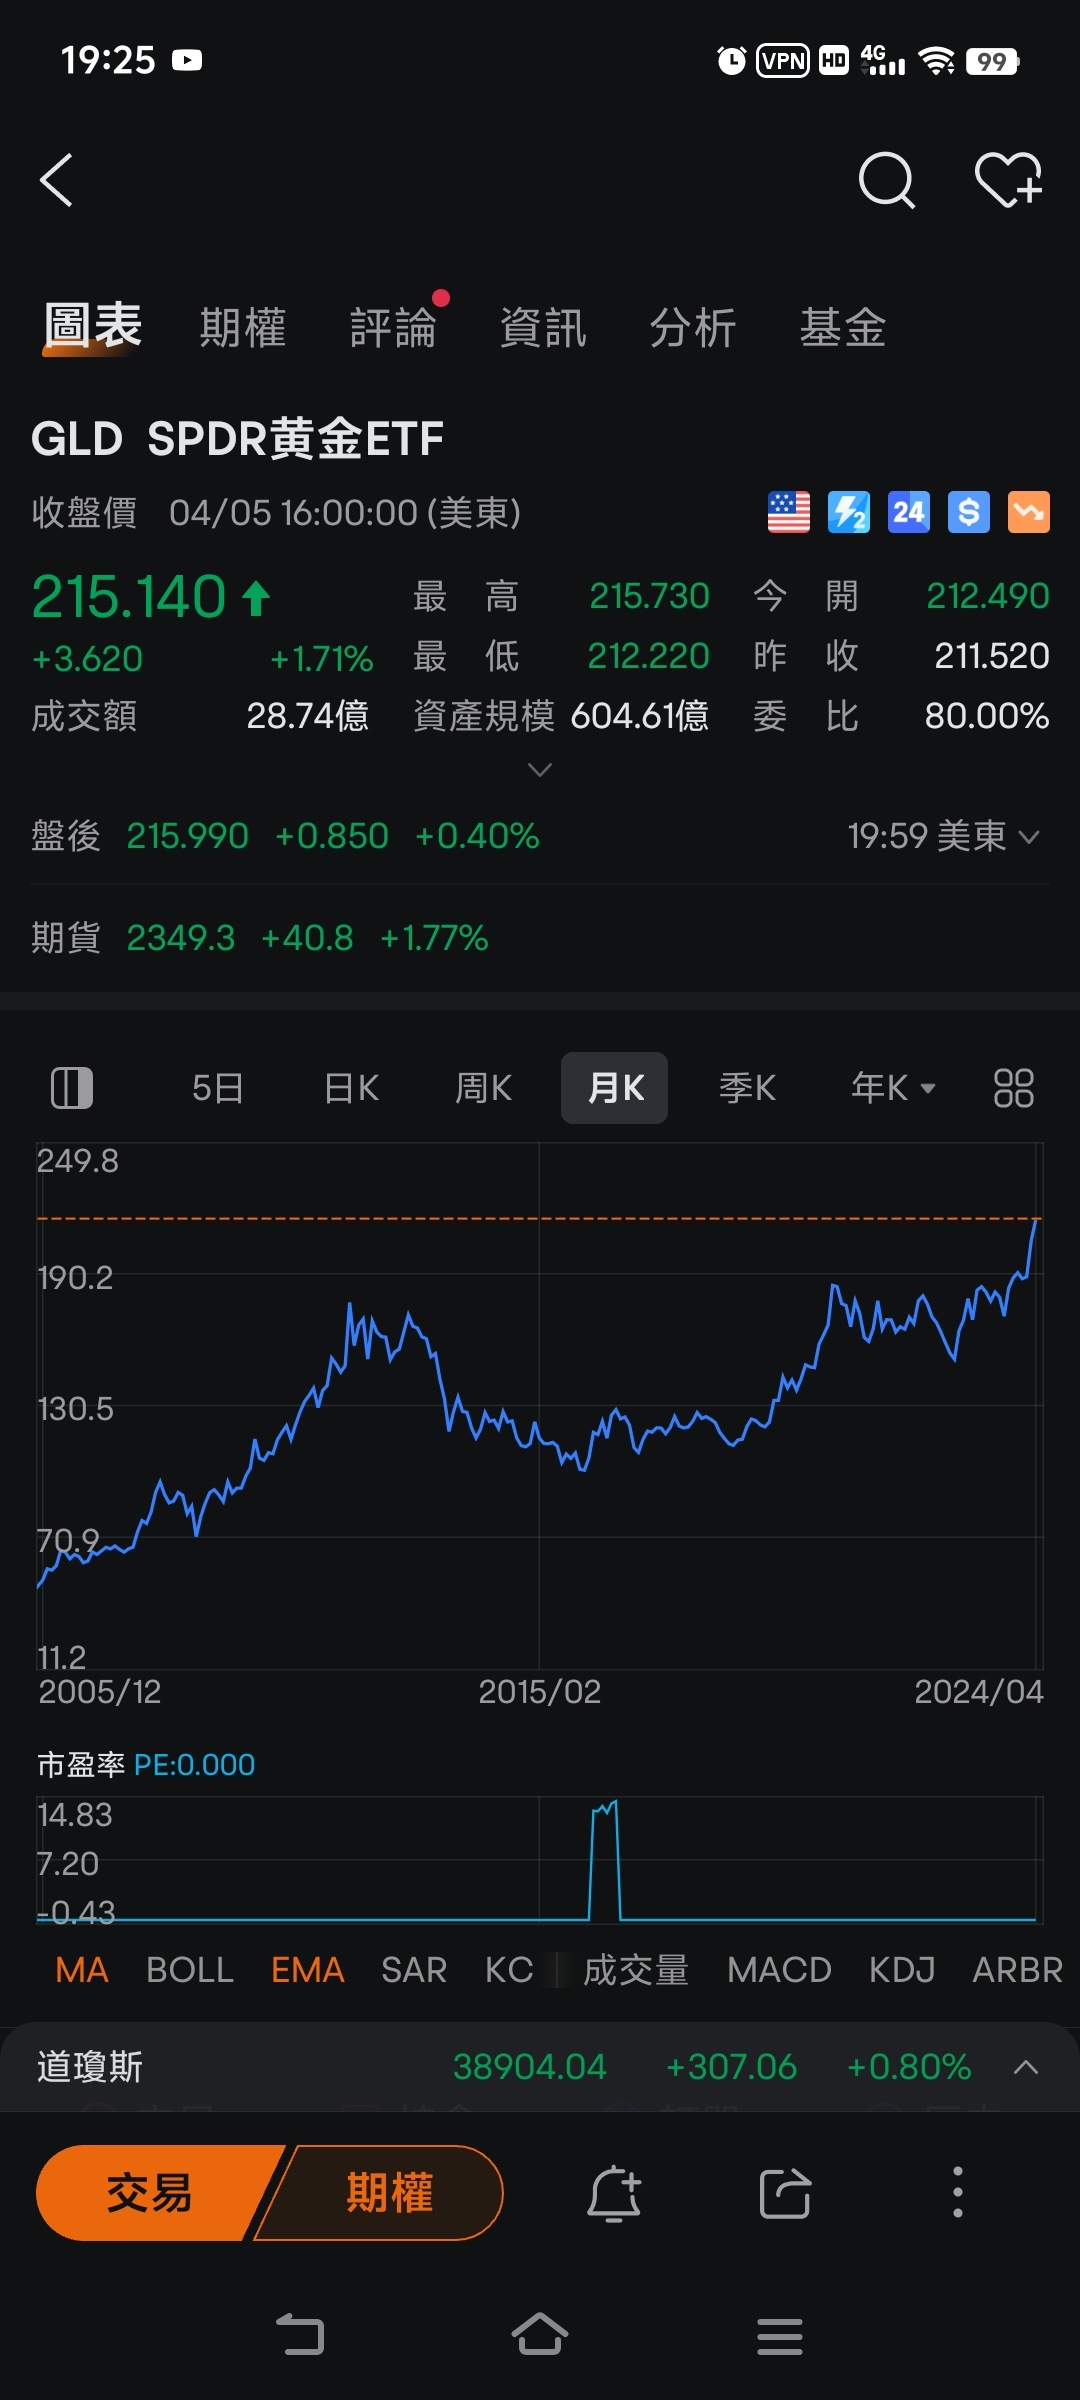1080x2400 pixels.
Task: Select the 周K chart period
Action: tap(484, 1088)
